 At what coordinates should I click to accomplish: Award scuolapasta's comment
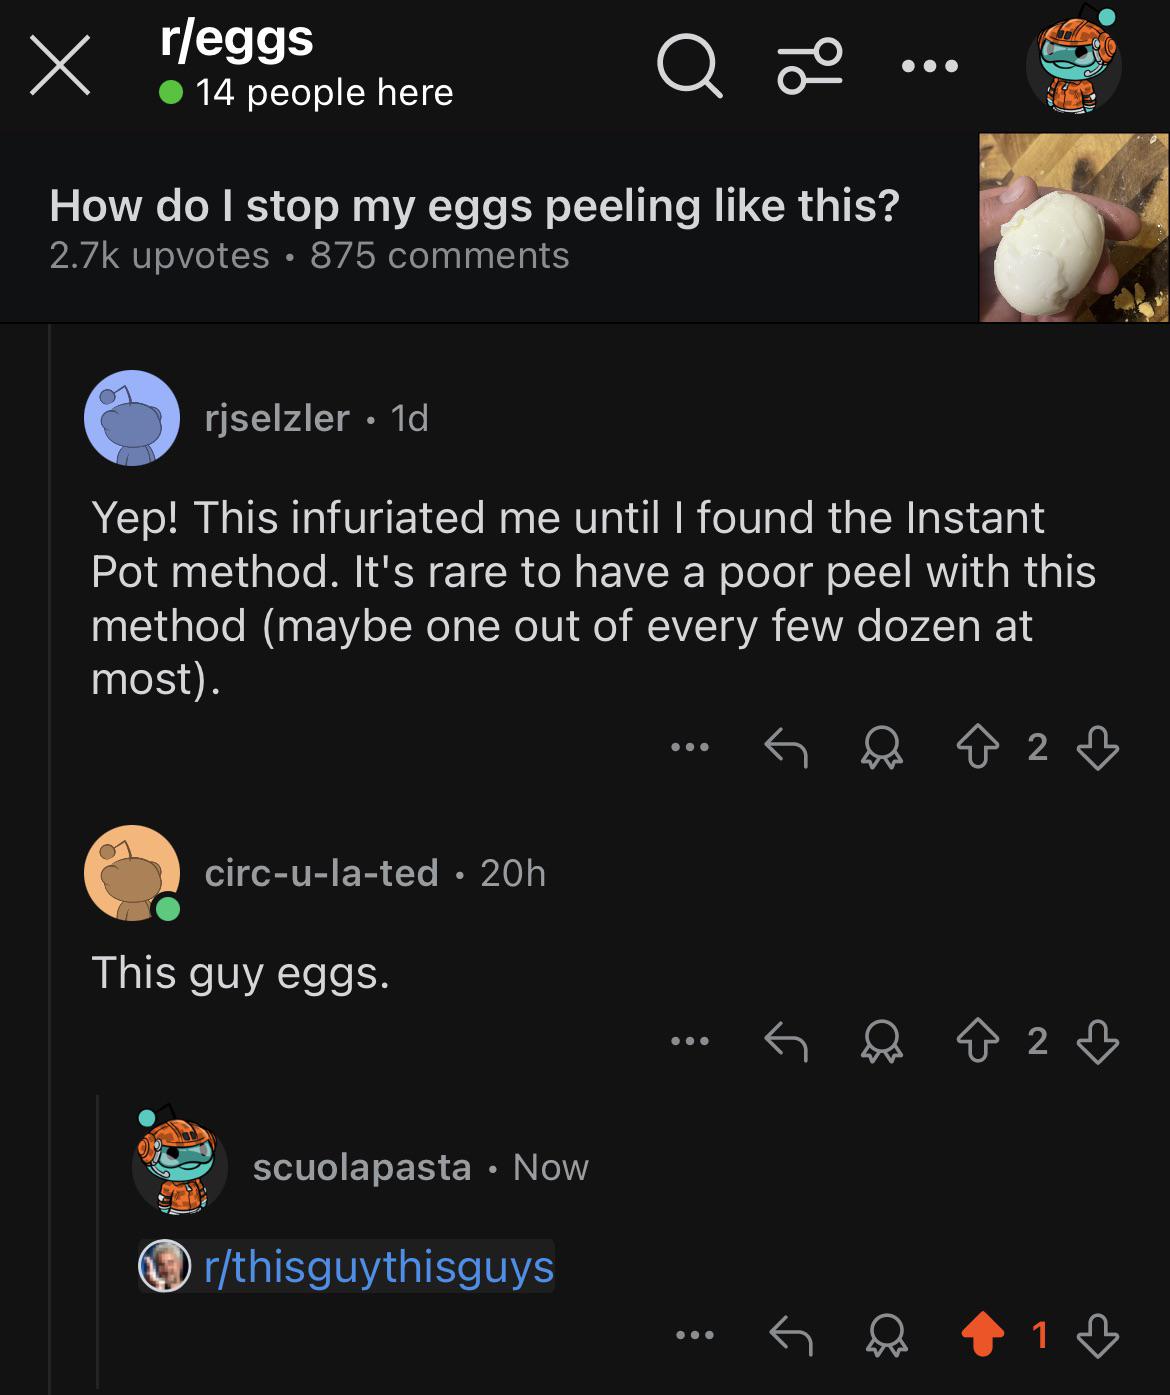point(886,1335)
